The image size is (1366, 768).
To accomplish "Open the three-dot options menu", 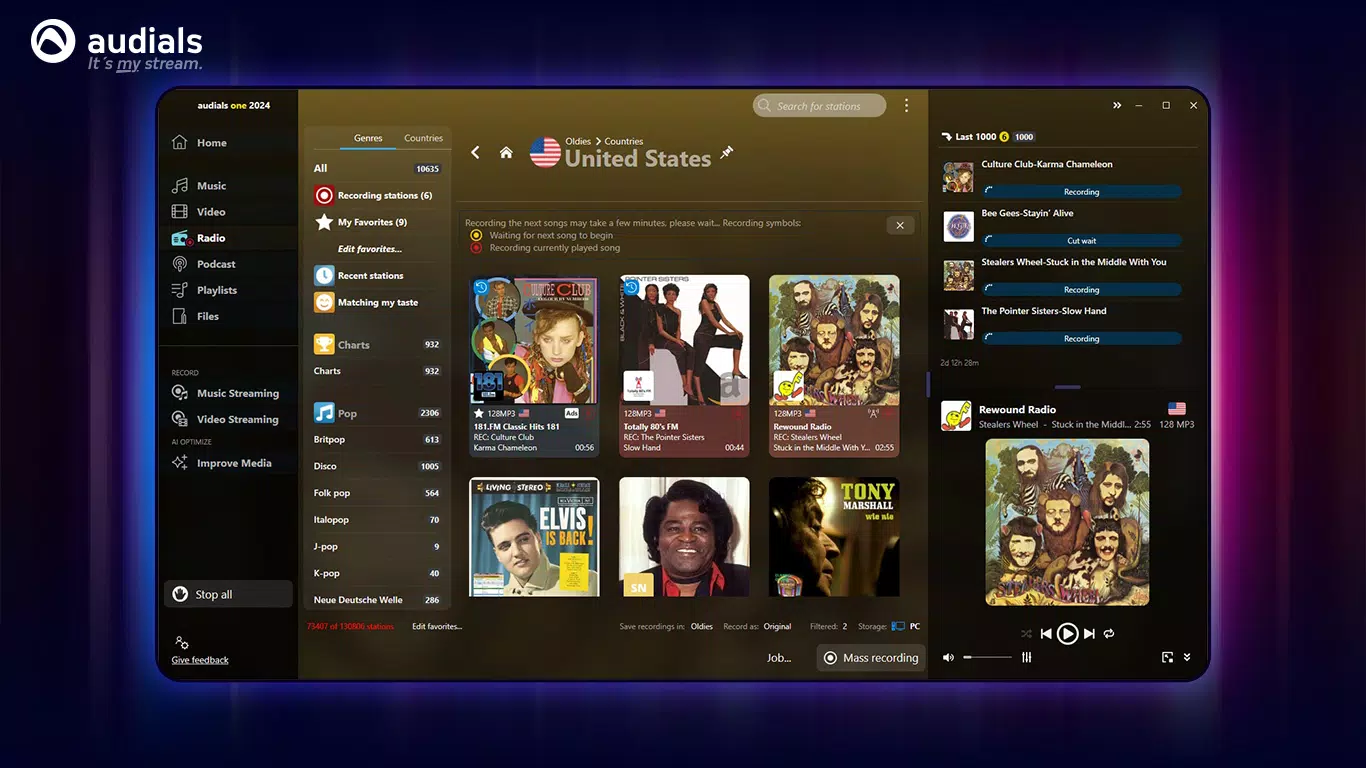I will [906, 105].
